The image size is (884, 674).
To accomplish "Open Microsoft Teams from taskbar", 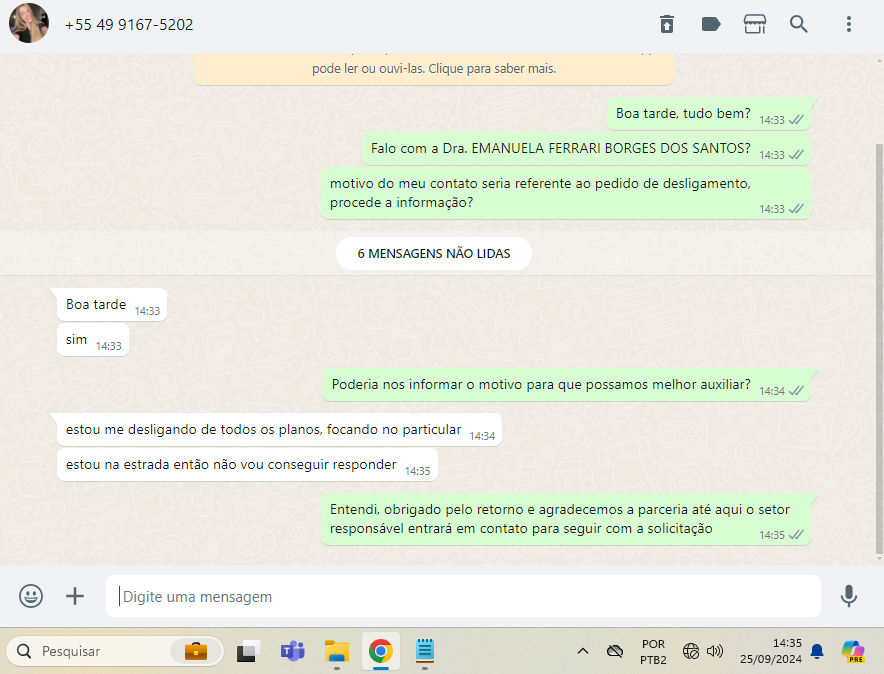I will (293, 651).
